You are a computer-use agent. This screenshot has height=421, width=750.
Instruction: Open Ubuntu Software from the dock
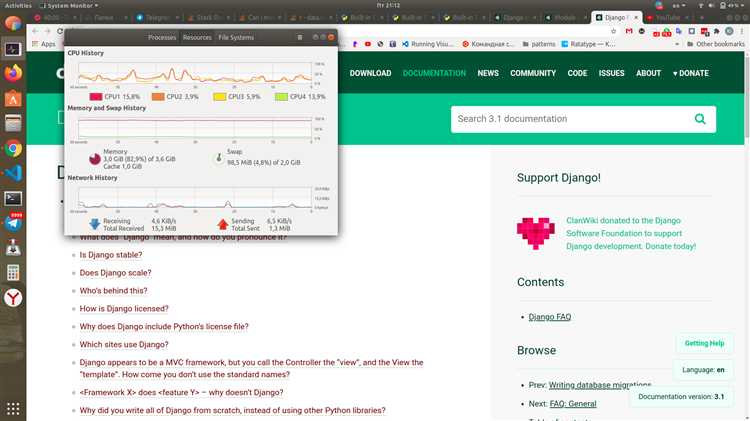coord(13,99)
